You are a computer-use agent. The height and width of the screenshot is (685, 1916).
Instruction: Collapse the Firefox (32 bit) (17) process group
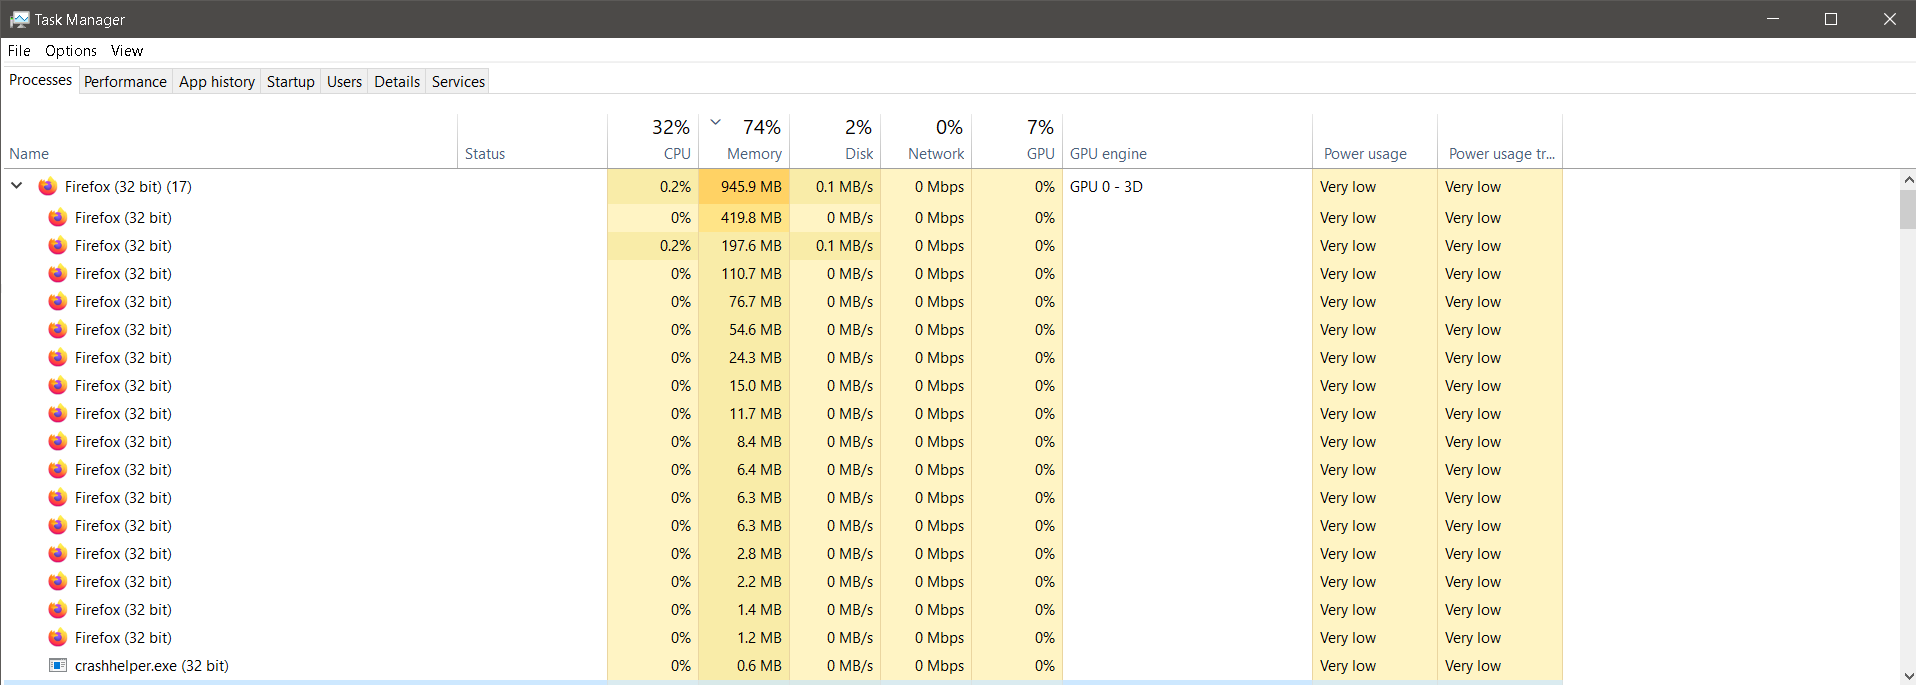17,186
